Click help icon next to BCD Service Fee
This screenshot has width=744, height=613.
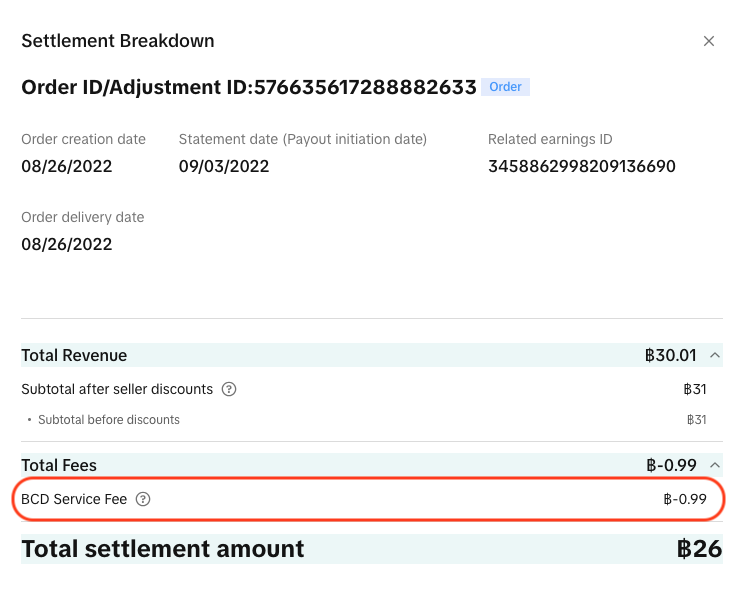[x=143, y=499]
